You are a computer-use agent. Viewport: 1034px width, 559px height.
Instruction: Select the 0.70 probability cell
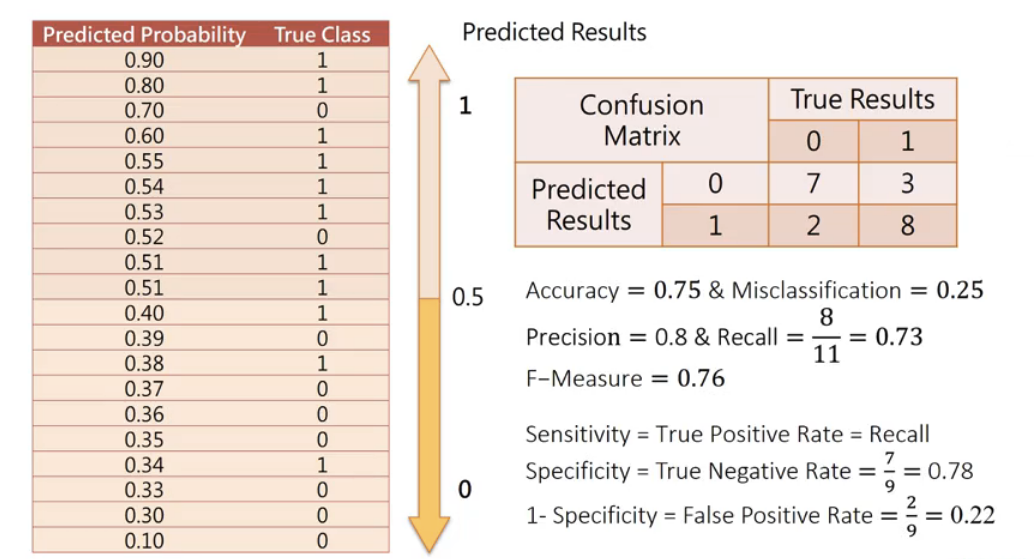145,111
